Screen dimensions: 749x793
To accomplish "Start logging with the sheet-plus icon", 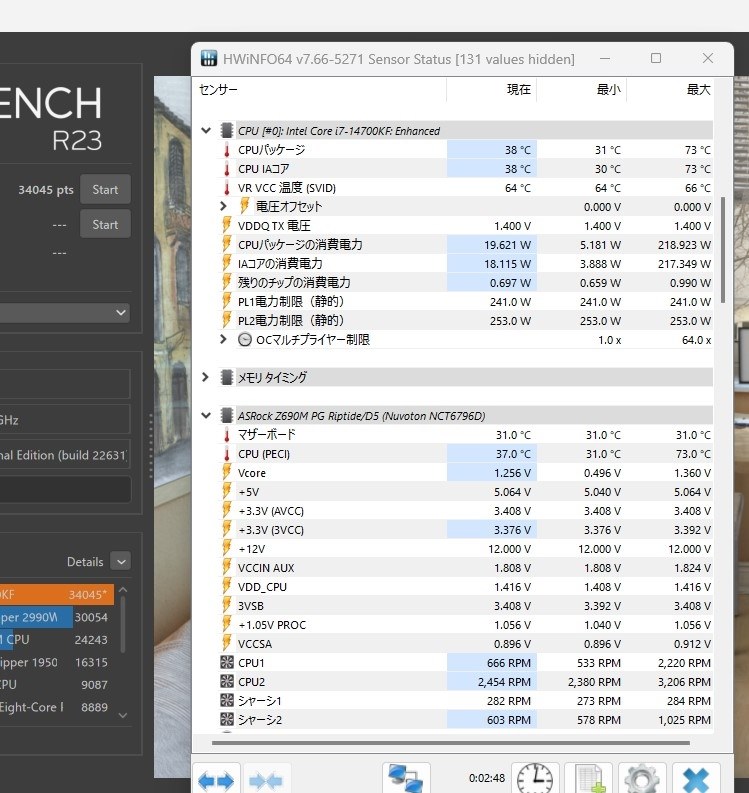I will click(589, 779).
